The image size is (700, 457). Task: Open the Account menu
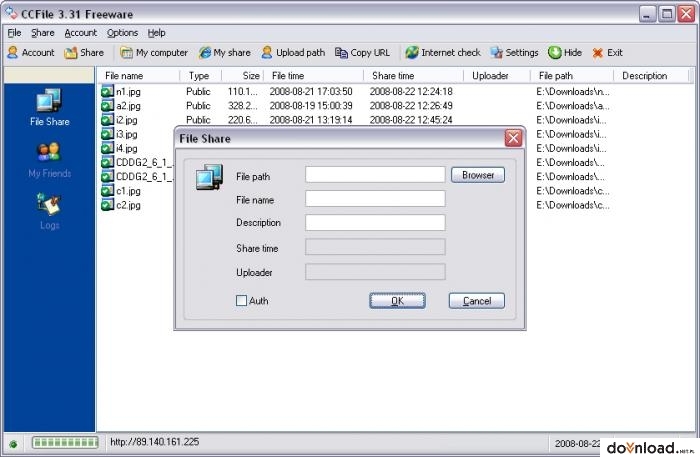[x=80, y=33]
